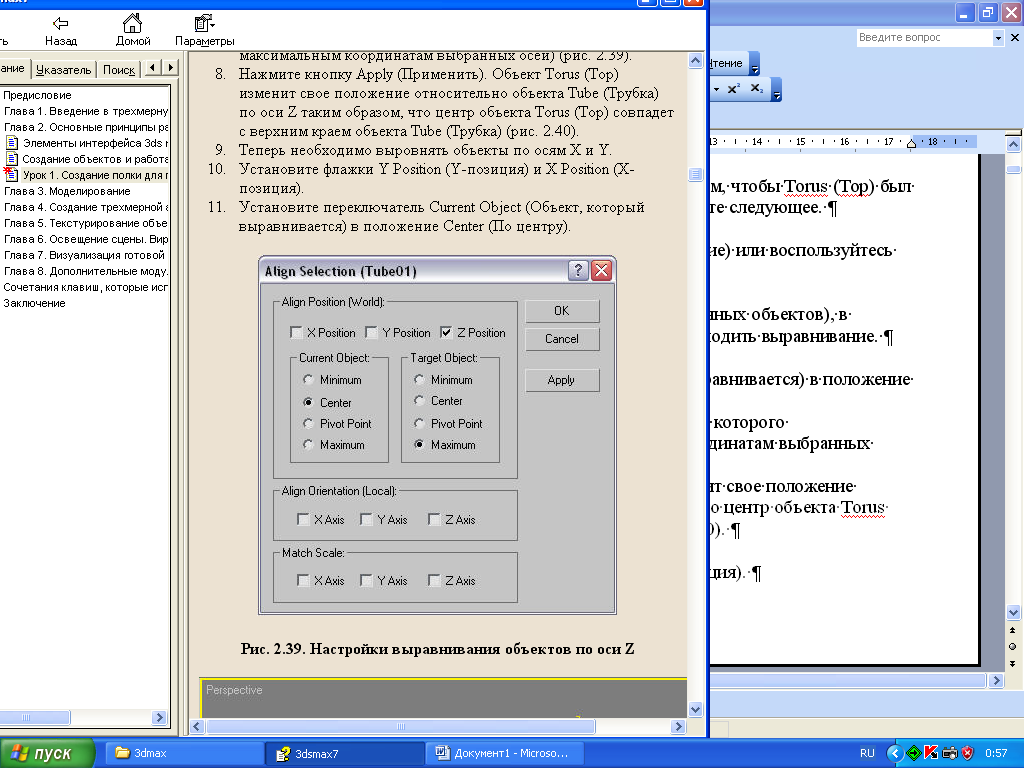Close the Word help question box
Screen dimensions: 1024x768
click(x=1015, y=38)
